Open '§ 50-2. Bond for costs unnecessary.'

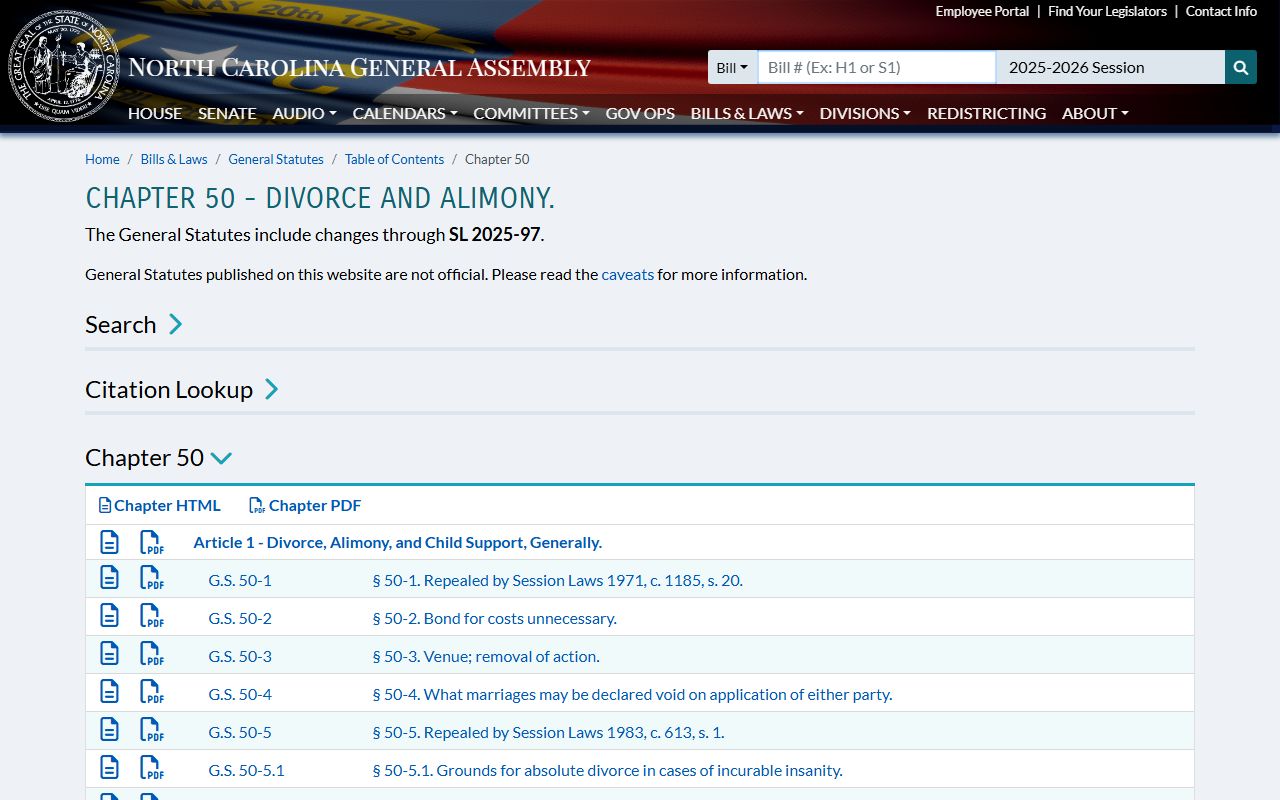(494, 618)
